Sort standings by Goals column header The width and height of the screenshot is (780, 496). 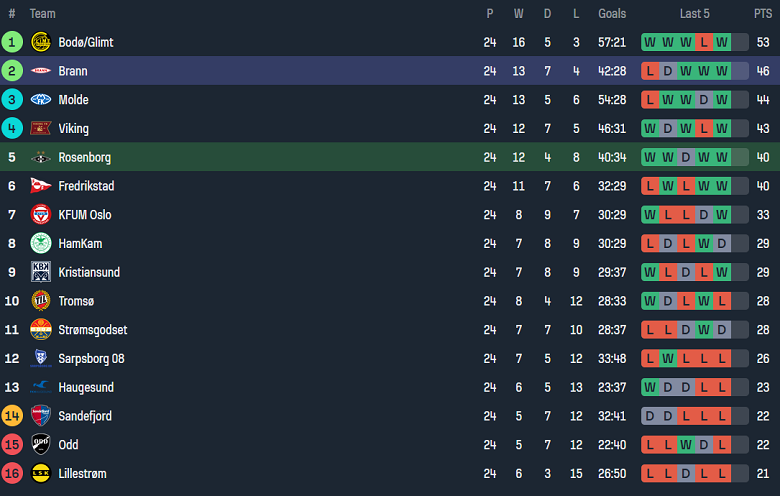coord(612,14)
